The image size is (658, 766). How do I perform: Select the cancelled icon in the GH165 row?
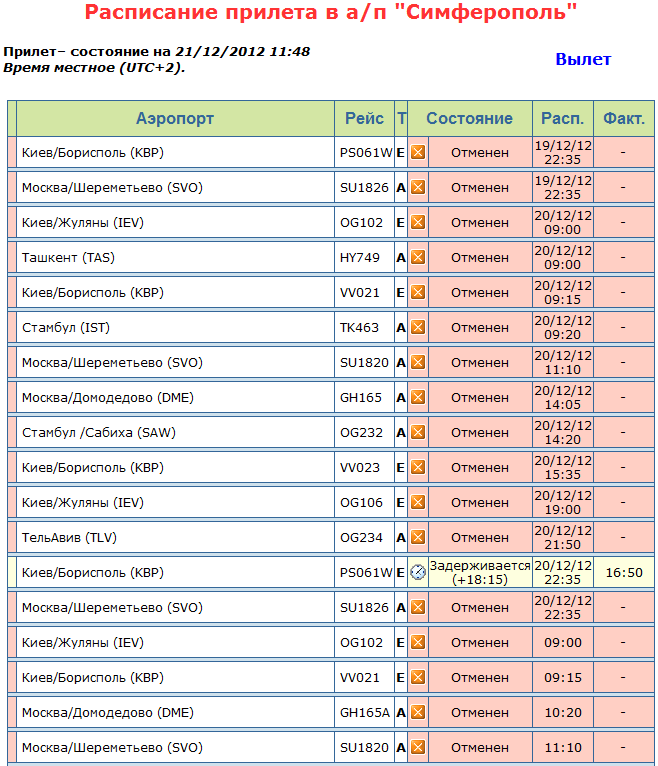418,397
